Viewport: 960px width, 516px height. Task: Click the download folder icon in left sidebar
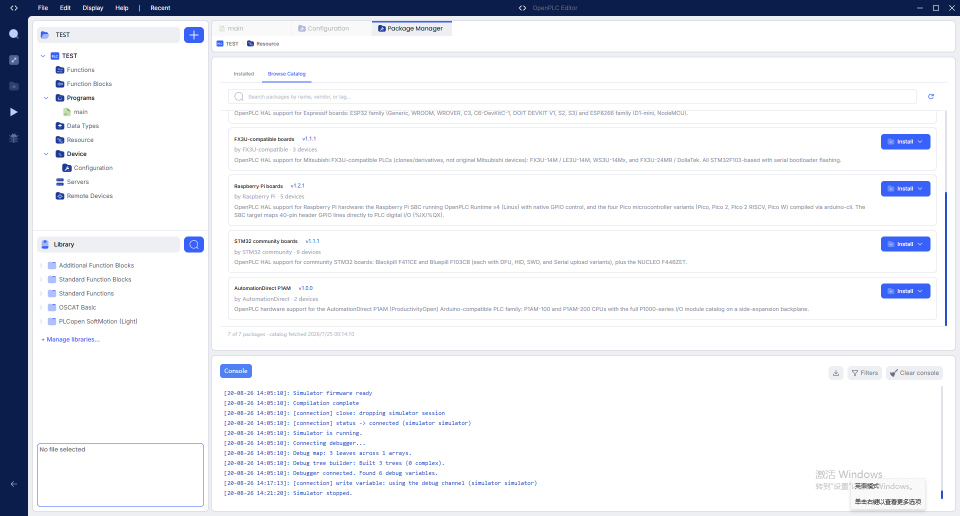pyautogui.click(x=13, y=86)
